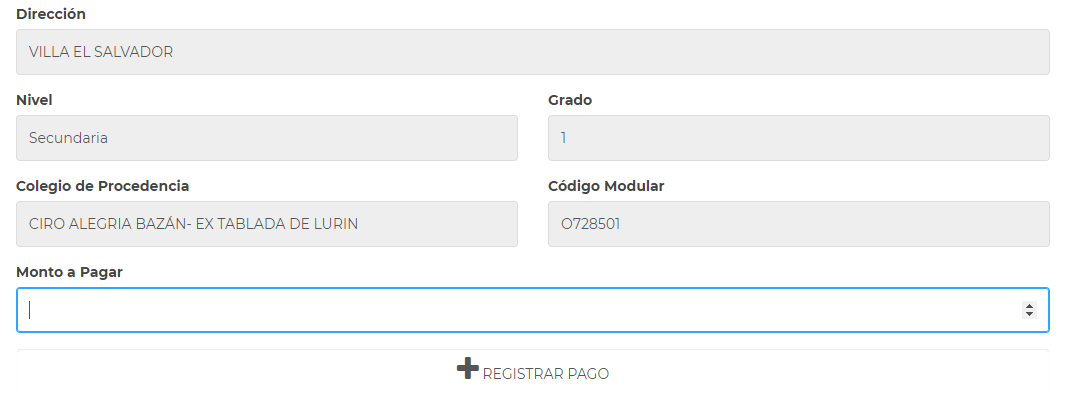Click the Código Modular label
The height and width of the screenshot is (414, 1079).
click(x=606, y=186)
